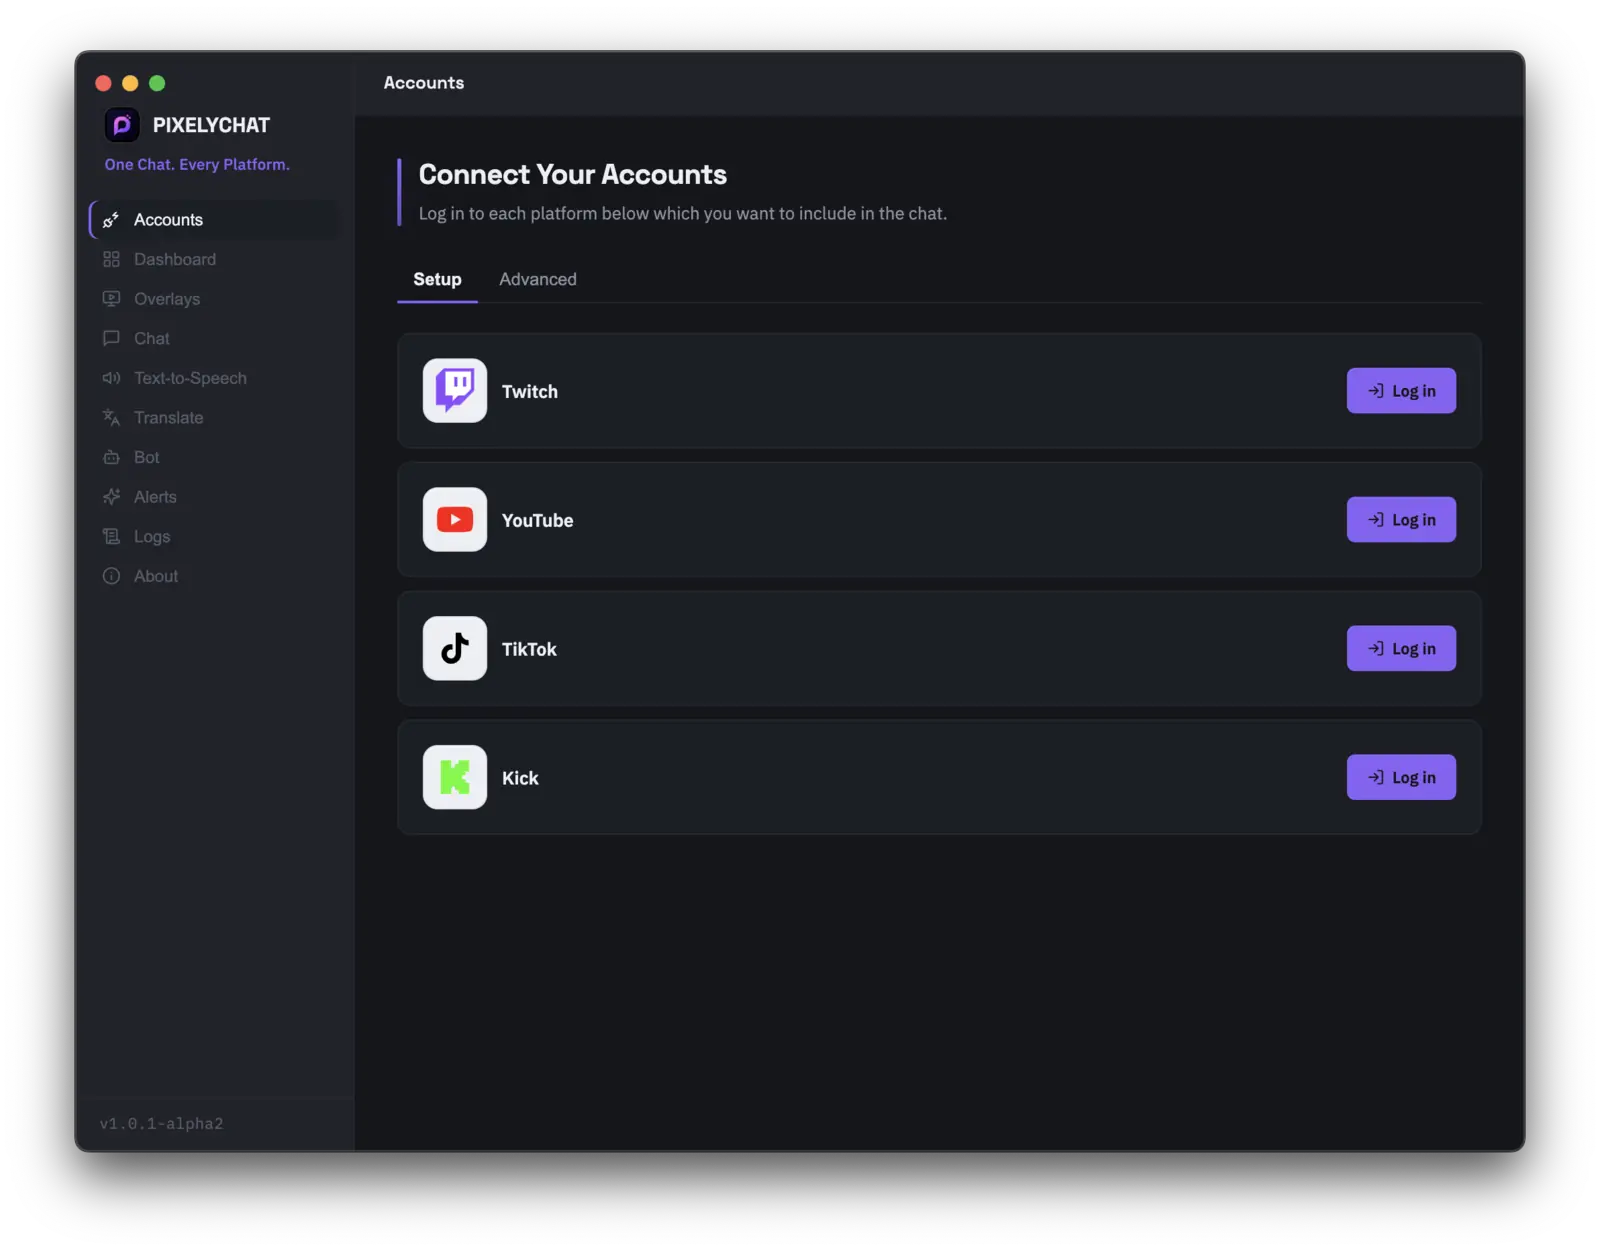Click the Twitch platform name
Image resolution: width=1600 pixels, height=1251 pixels.
coord(530,392)
